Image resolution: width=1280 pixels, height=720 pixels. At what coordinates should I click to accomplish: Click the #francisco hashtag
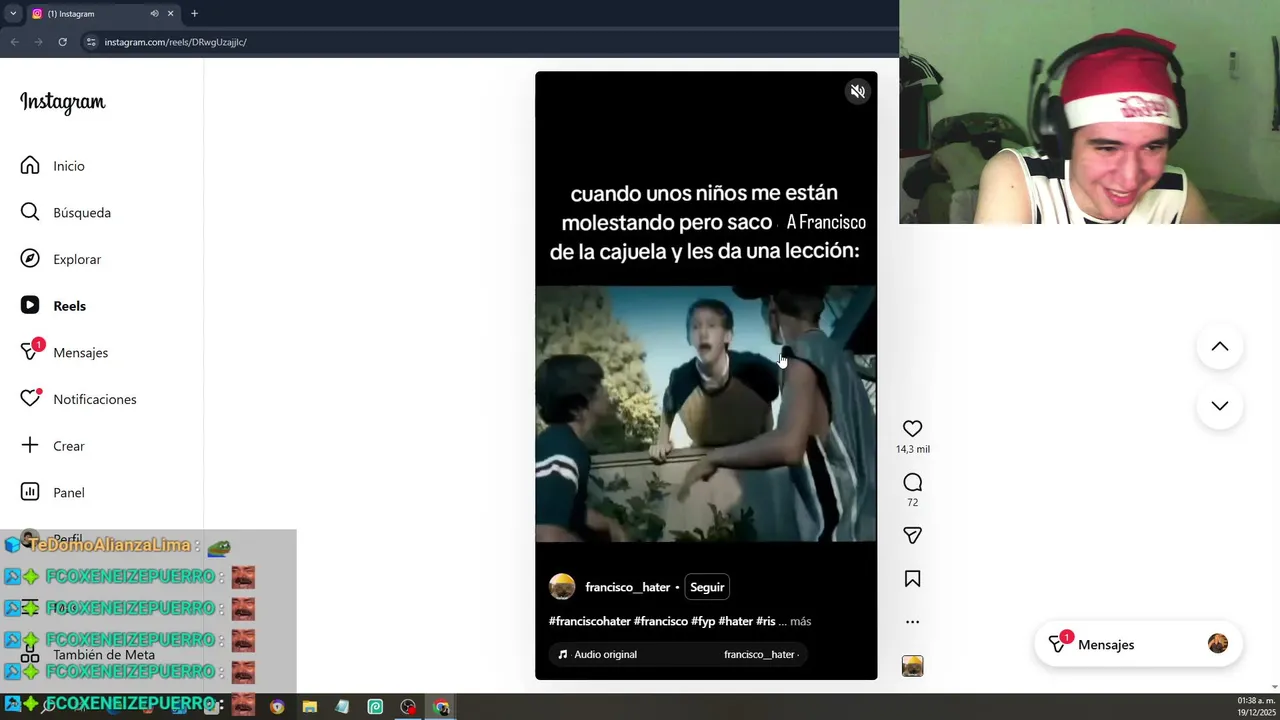click(x=660, y=621)
